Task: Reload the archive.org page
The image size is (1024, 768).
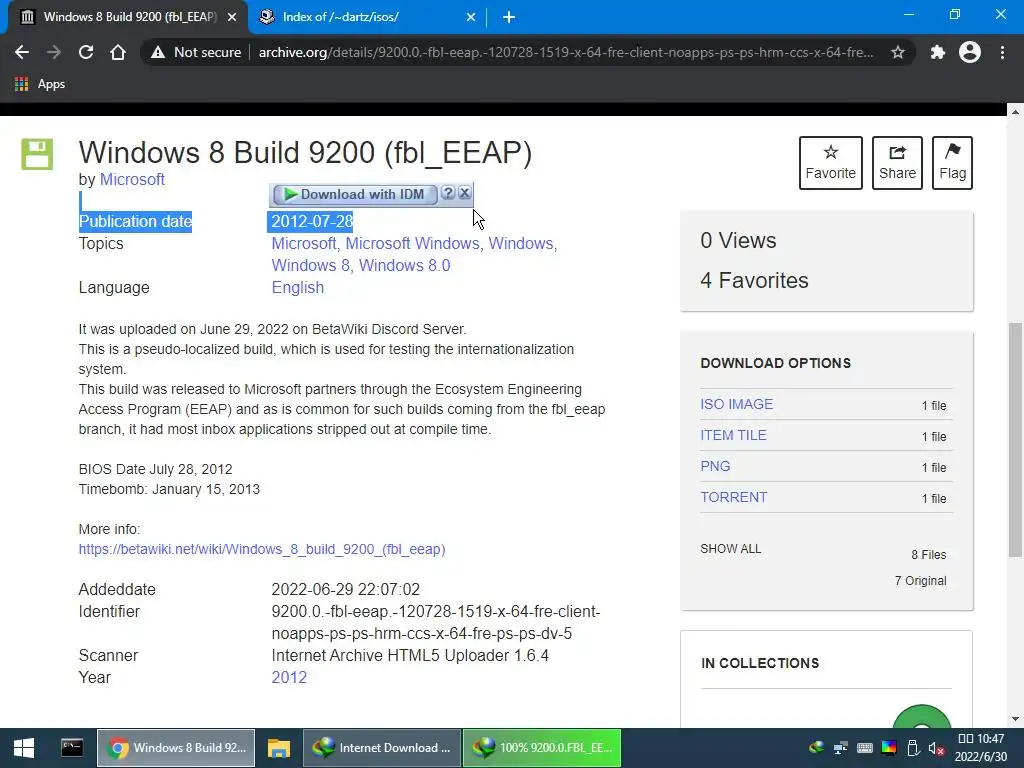Action: 86,52
